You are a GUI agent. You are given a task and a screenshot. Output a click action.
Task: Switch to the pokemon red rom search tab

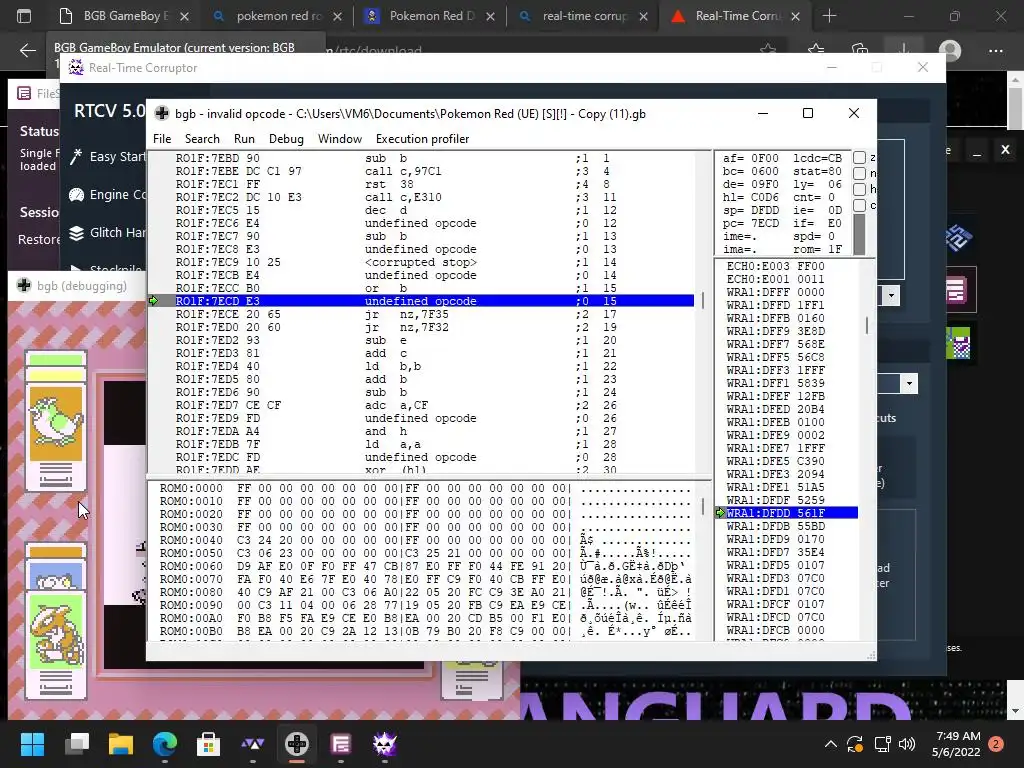pos(277,16)
